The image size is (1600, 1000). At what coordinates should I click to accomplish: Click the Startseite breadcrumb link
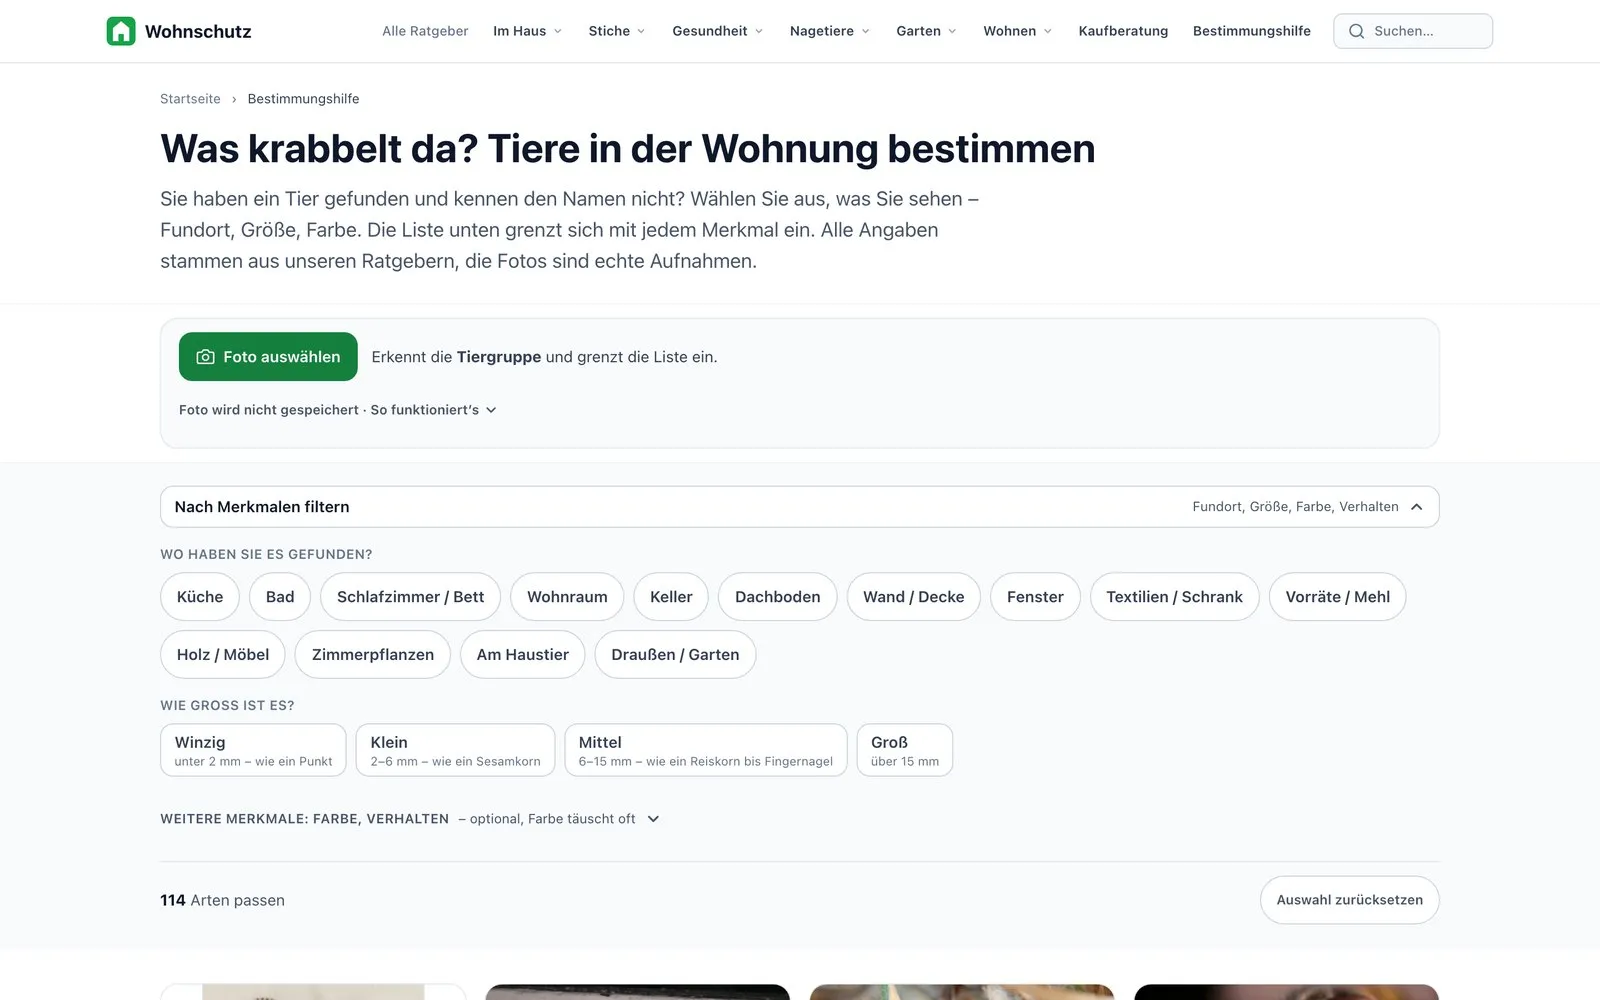(190, 99)
